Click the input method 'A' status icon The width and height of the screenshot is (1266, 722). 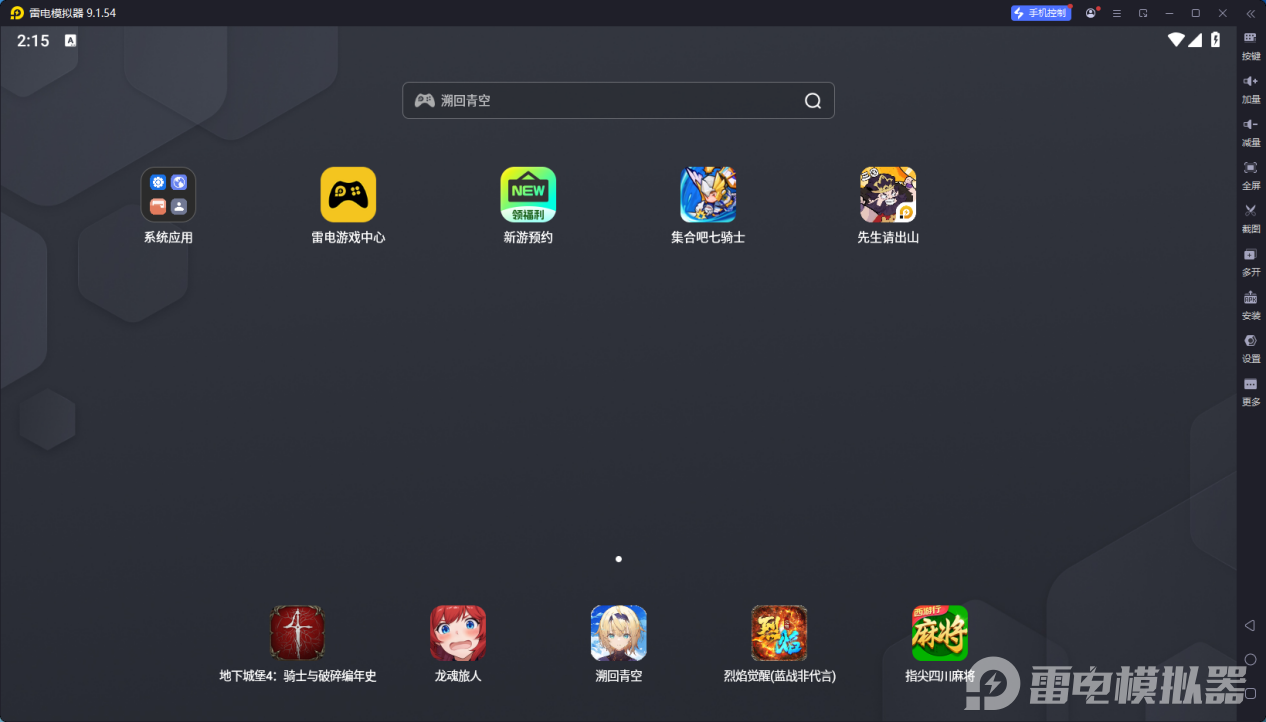(x=71, y=41)
